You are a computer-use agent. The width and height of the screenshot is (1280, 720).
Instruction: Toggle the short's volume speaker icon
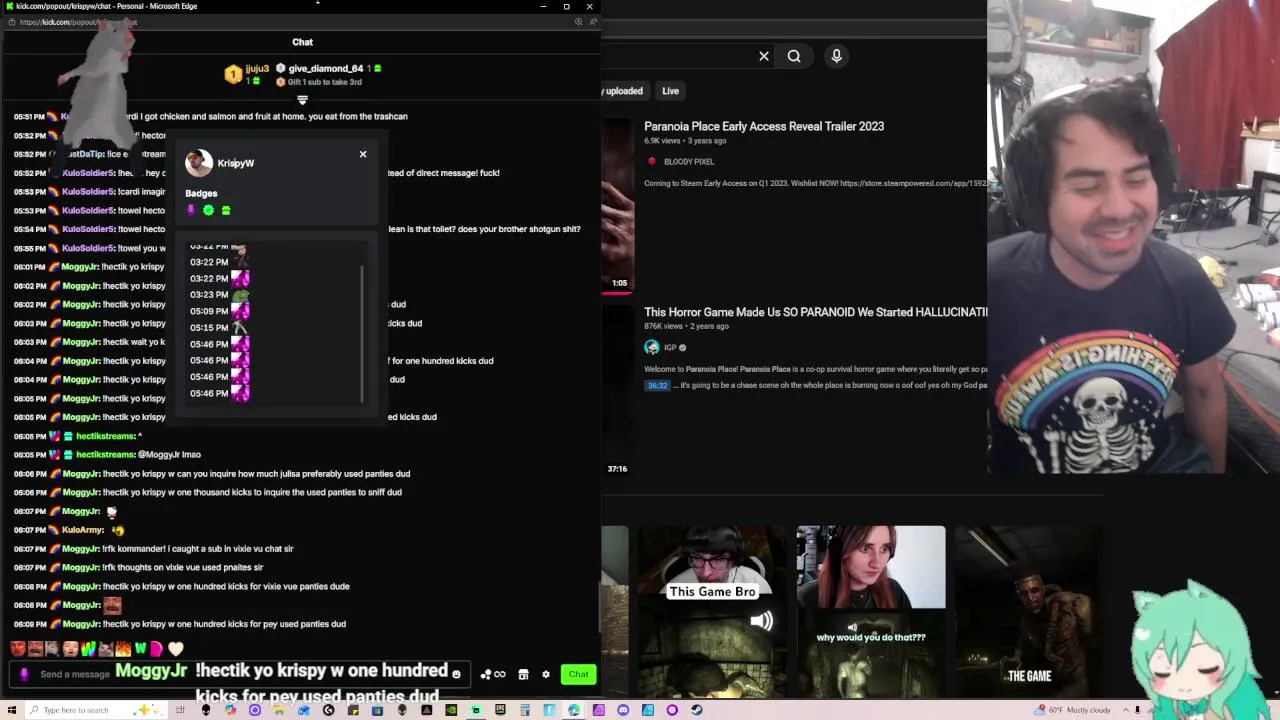(x=761, y=622)
